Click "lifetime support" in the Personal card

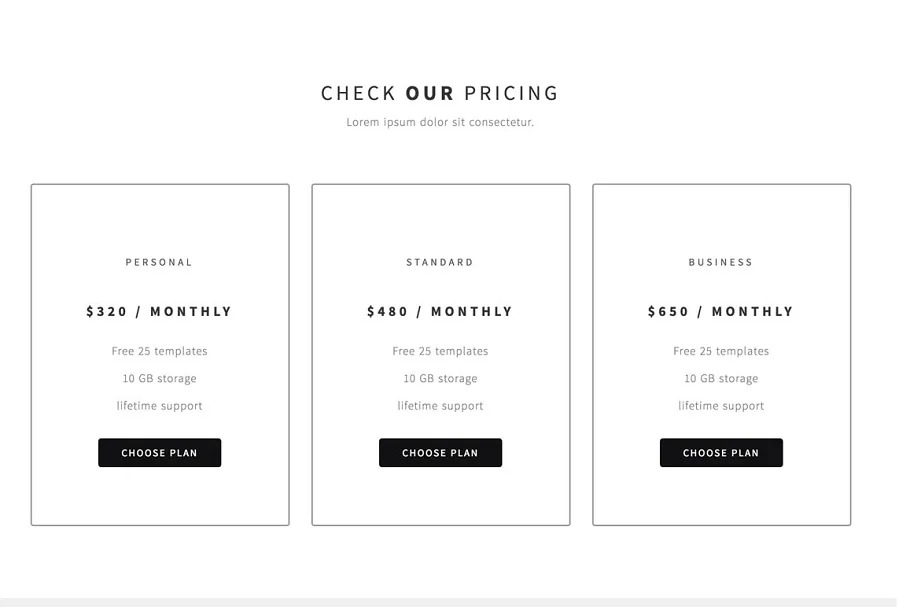click(x=160, y=406)
